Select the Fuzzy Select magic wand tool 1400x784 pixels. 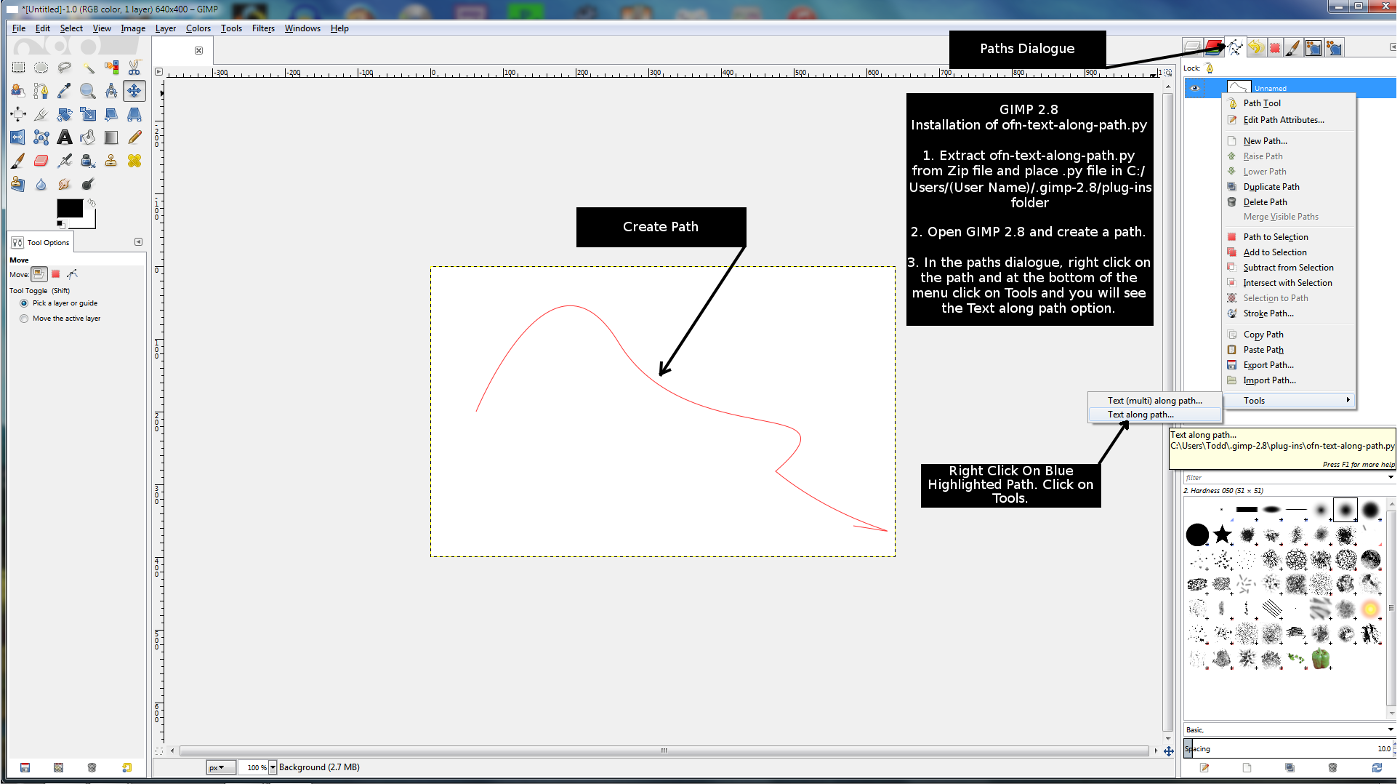point(87,67)
